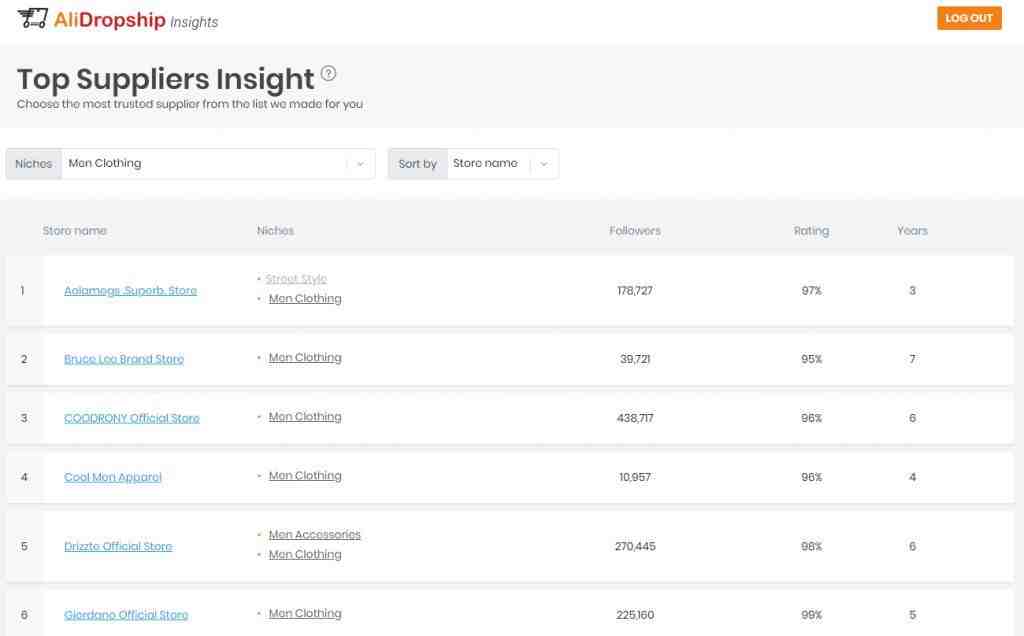This screenshot has height=636, width=1024.
Task: Select Men Clothing niche in Drizzte row
Action: click(x=305, y=554)
